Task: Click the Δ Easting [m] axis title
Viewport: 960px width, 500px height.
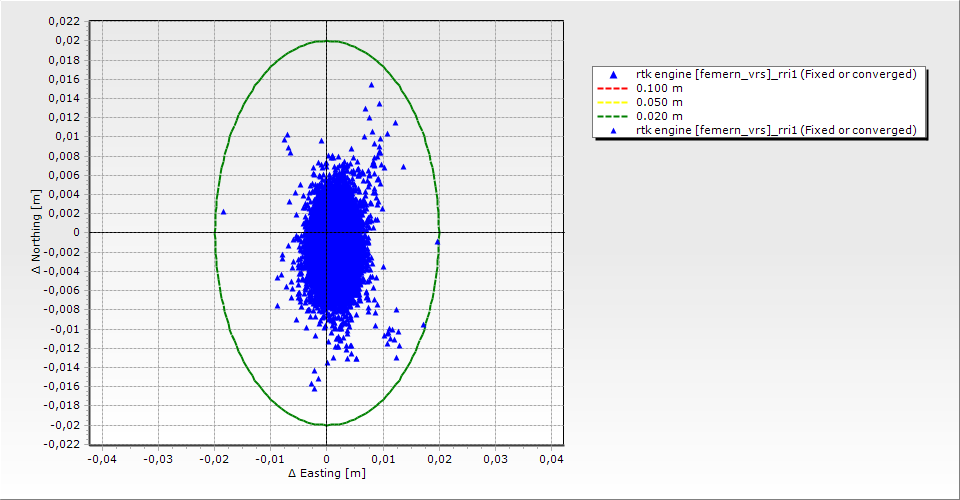Action: (326, 473)
